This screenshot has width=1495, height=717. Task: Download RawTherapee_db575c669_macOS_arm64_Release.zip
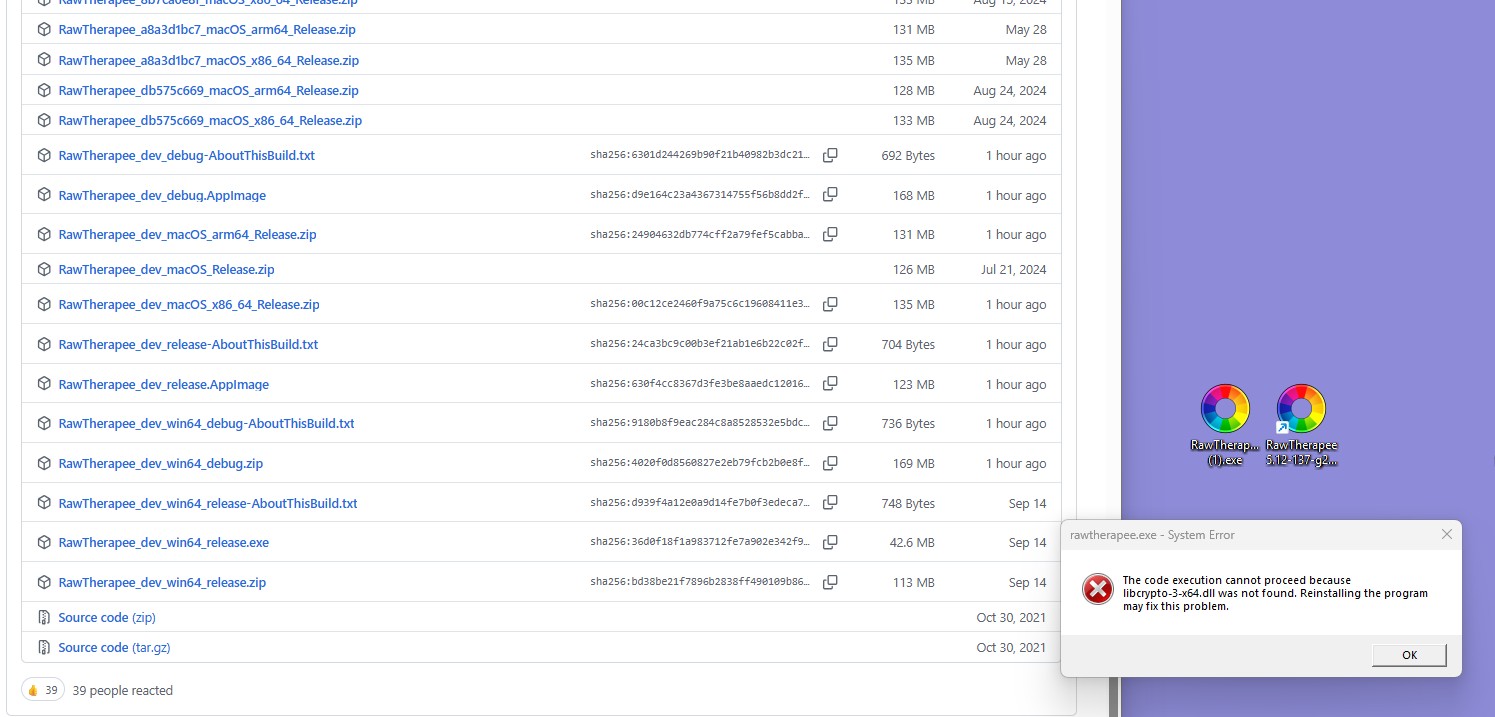click(x=209, y=91)
